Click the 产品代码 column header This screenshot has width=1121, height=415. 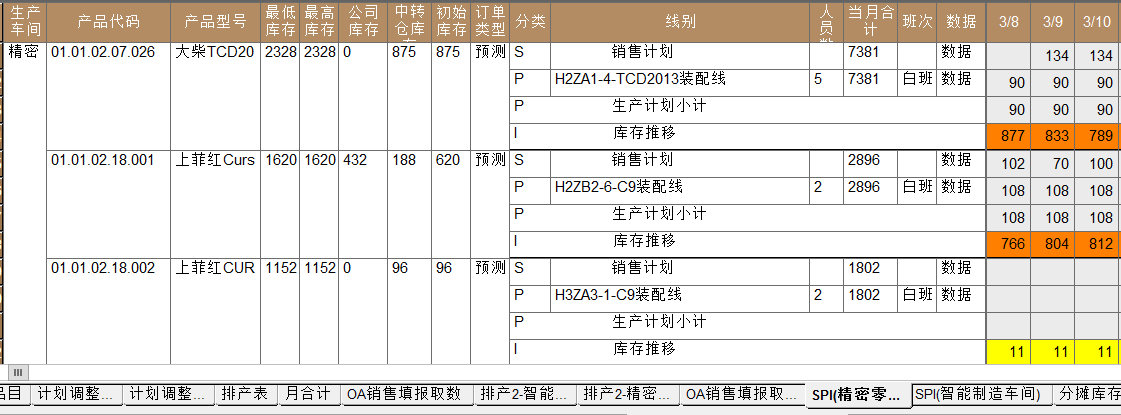click(109, 22)
